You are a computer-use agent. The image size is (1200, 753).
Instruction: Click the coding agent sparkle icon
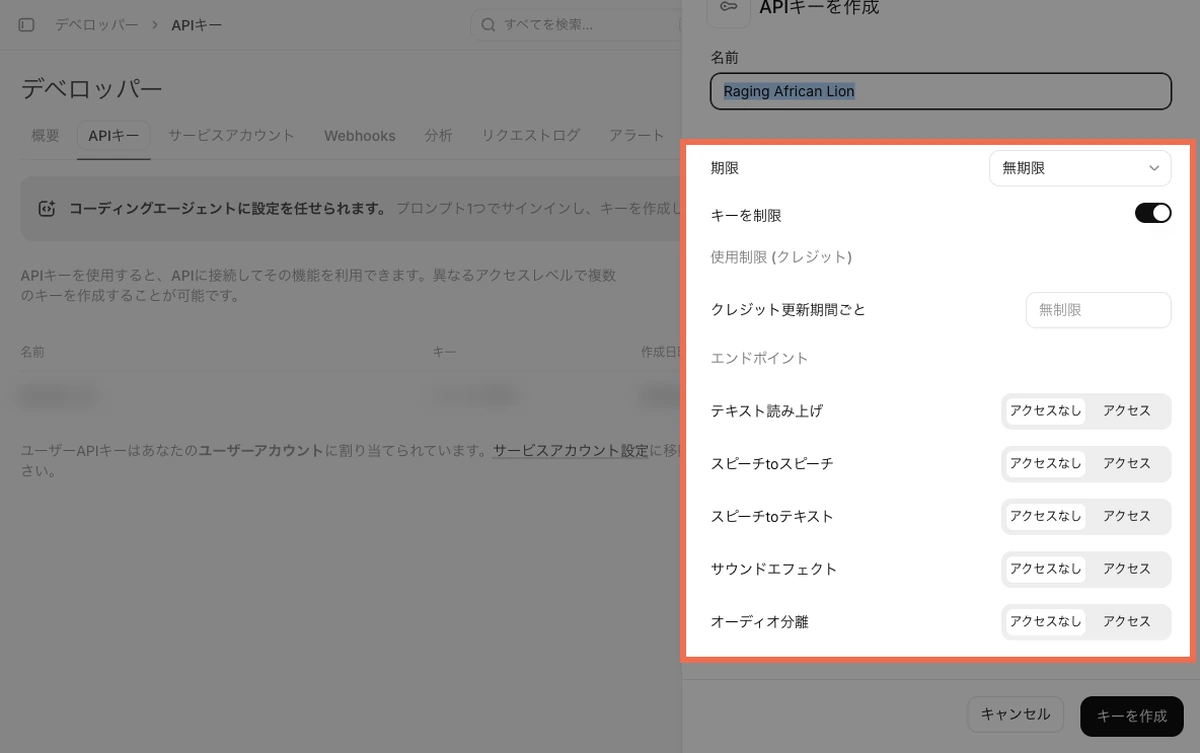coord(46,209)
